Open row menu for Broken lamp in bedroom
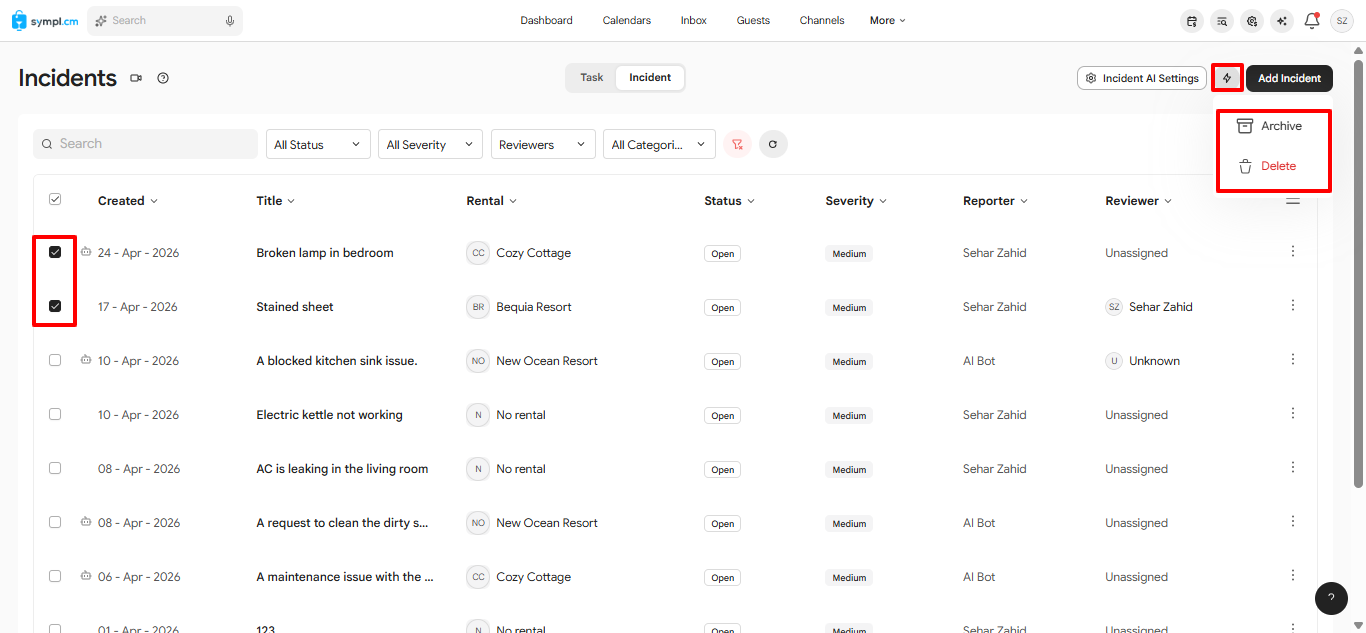This screenshot has width=1366, height=633. point(1293,252)
